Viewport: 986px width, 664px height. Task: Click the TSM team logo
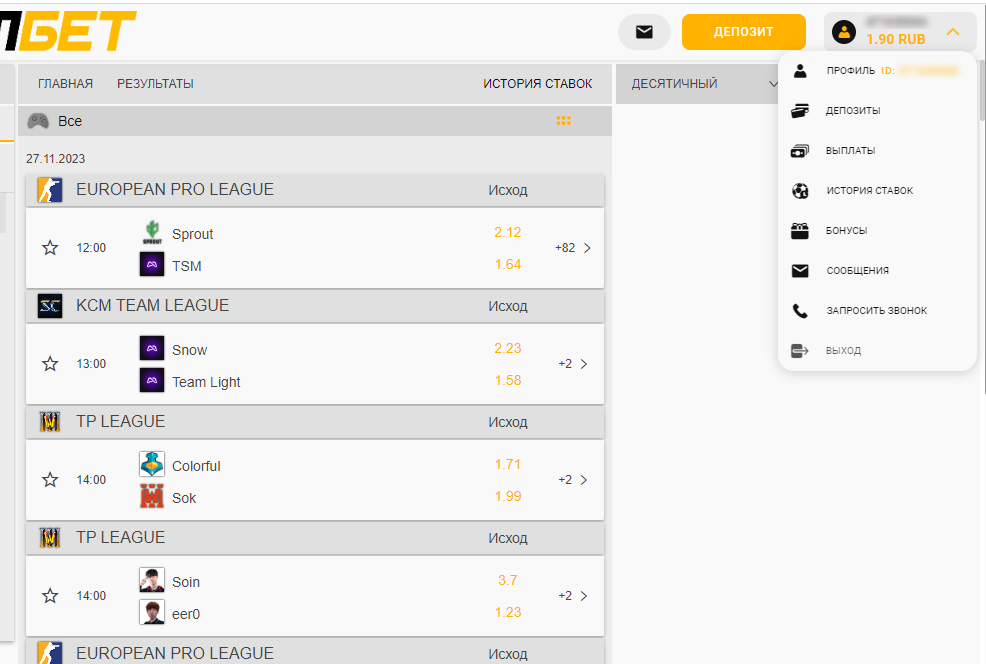pos(152,265)
